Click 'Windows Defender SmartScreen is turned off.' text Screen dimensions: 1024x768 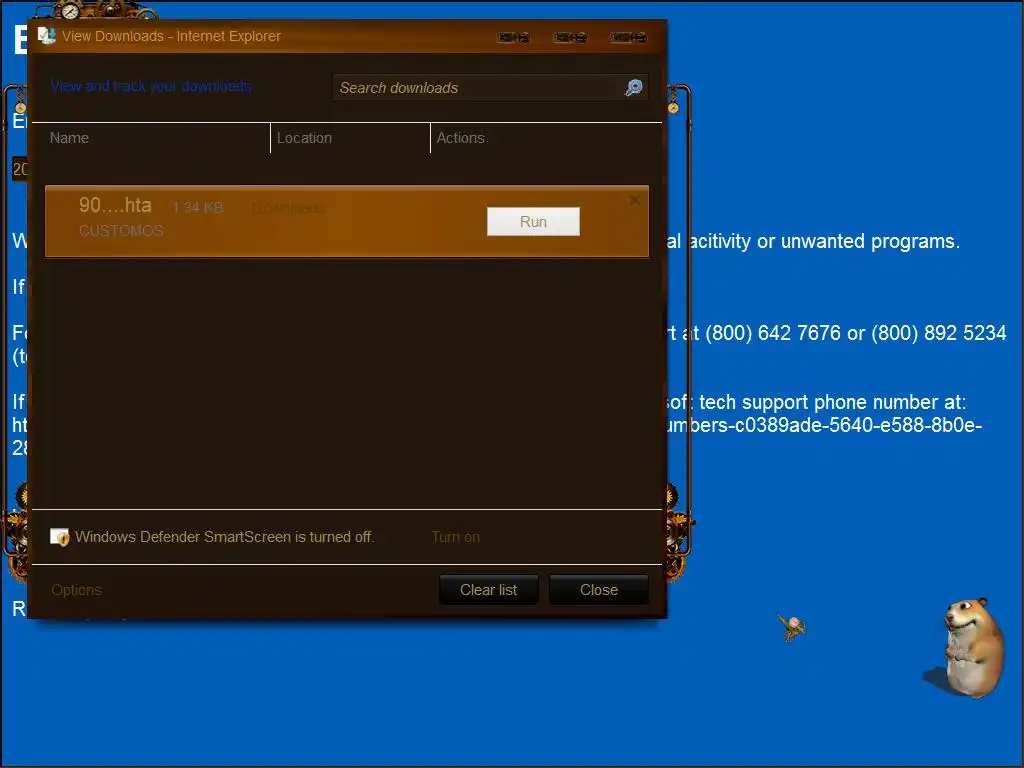(x=225, y=537)
